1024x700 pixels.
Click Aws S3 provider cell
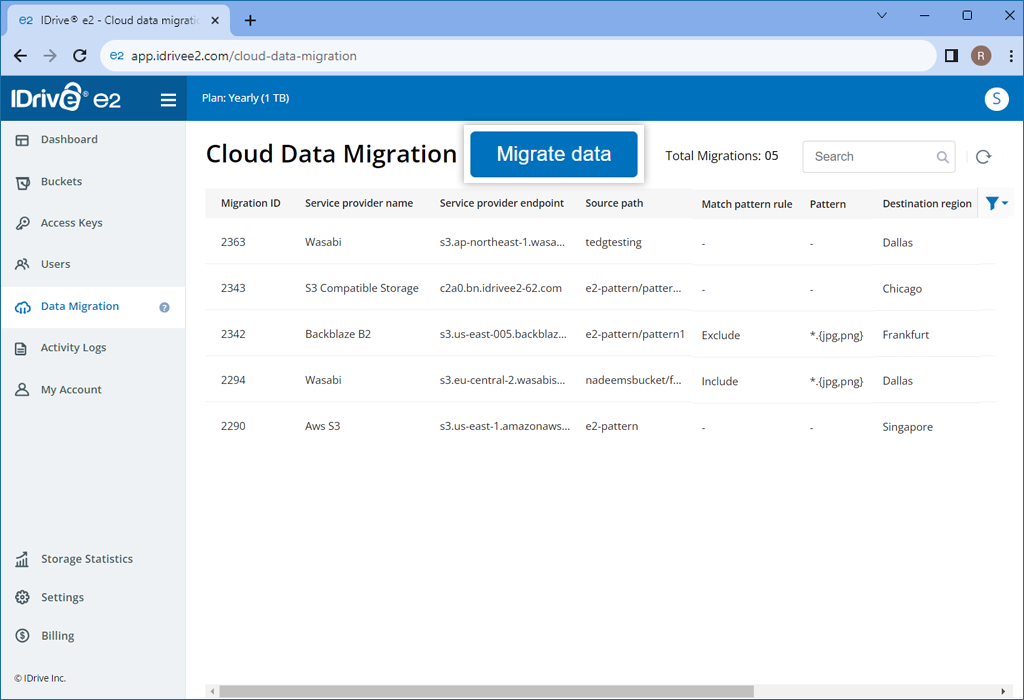[x=323, y=426]
